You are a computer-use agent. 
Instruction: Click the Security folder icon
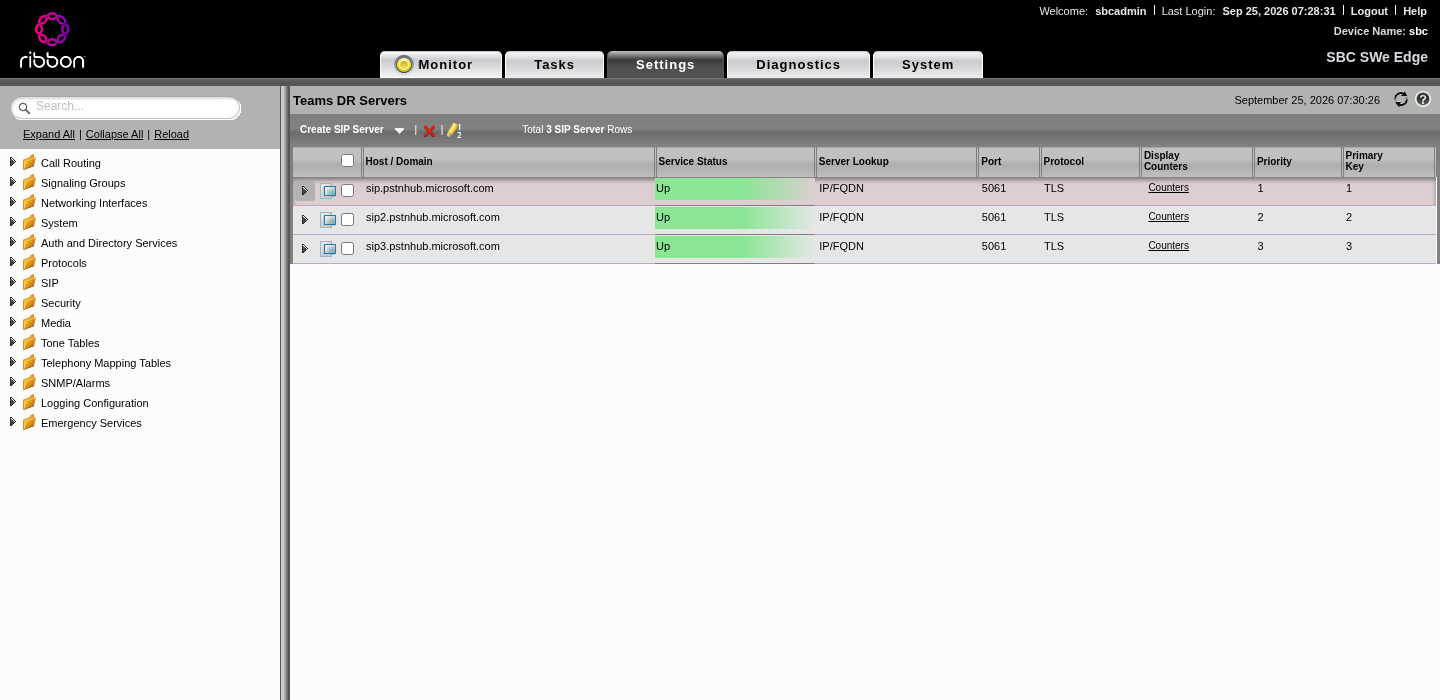coord(29,302)
